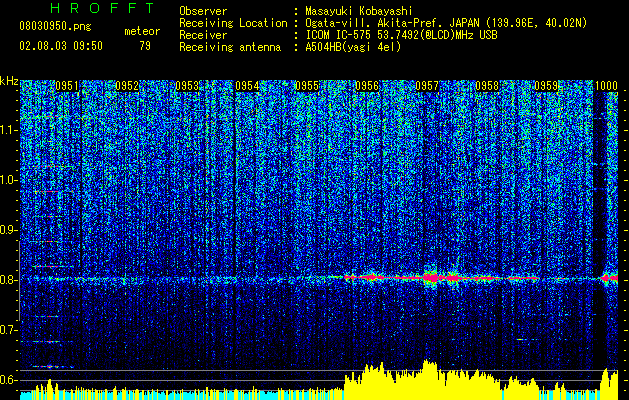Click the 0951 time marker

[67, 86]
